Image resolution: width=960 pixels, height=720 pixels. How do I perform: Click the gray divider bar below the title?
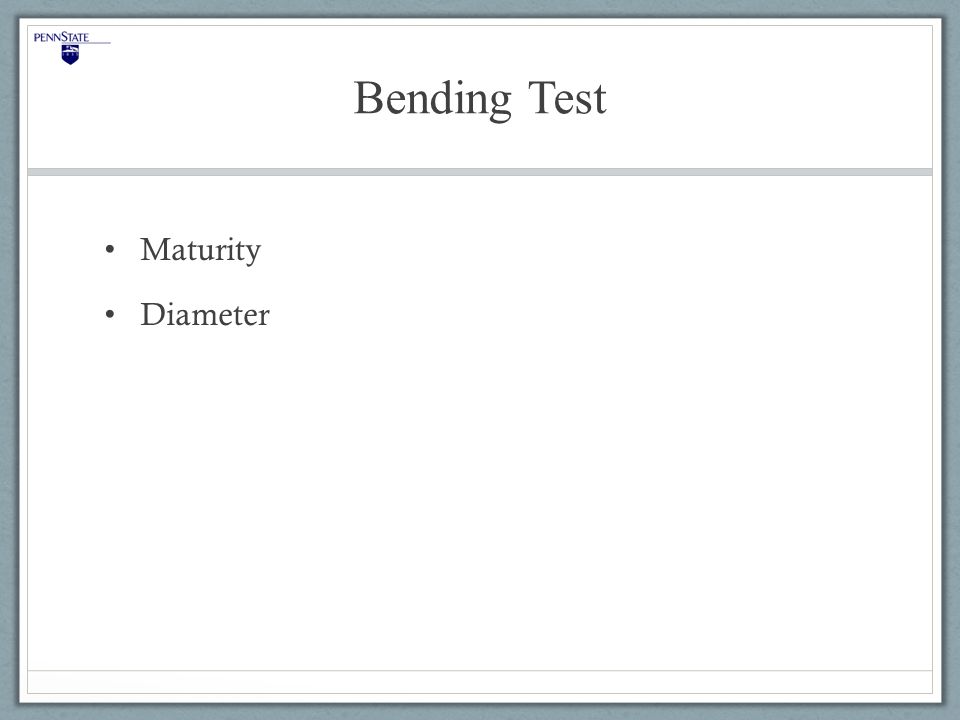(480, 172)
